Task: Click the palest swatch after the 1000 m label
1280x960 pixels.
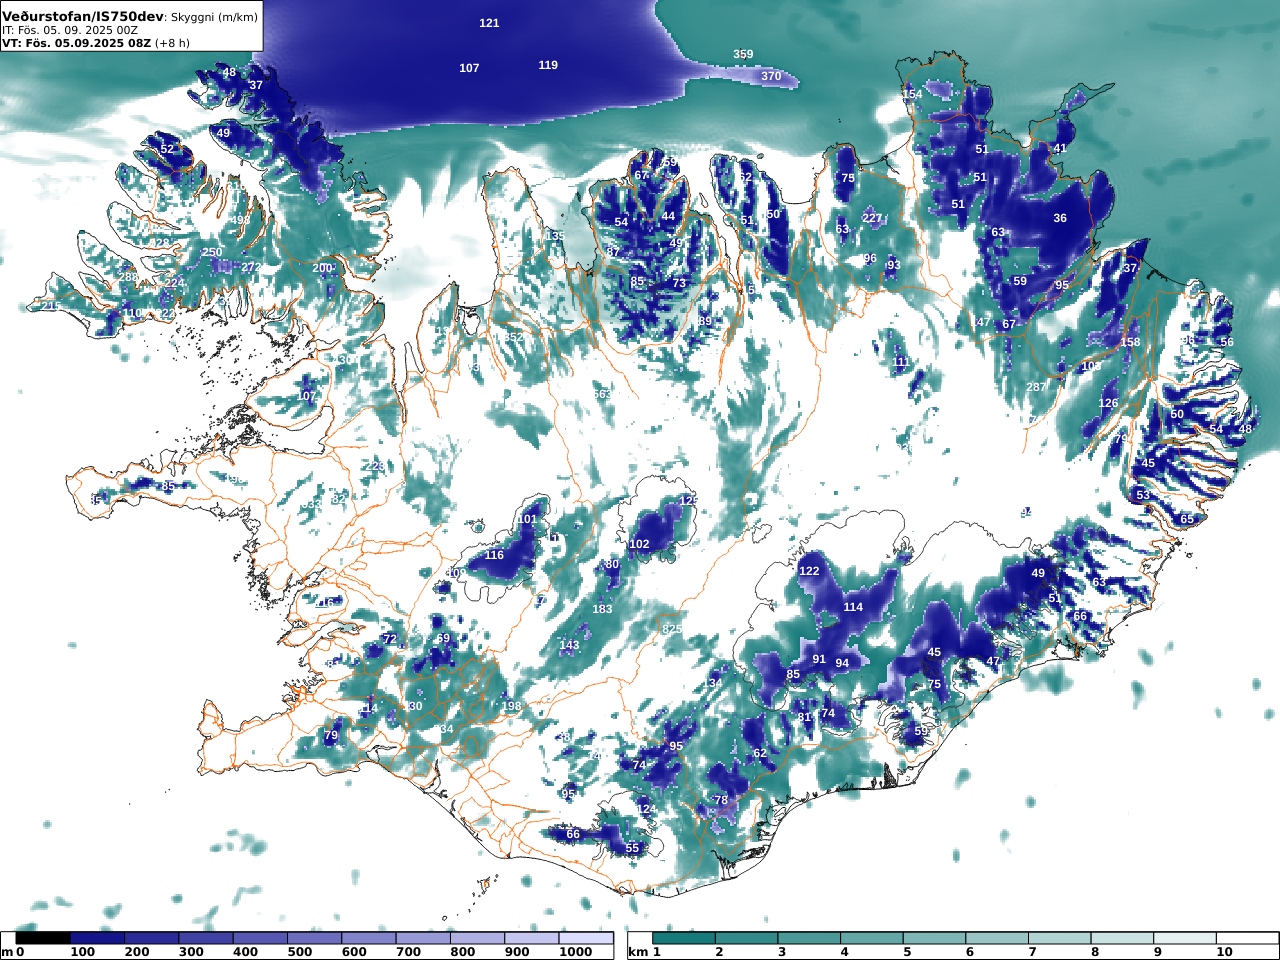Action: pos(585,938)
